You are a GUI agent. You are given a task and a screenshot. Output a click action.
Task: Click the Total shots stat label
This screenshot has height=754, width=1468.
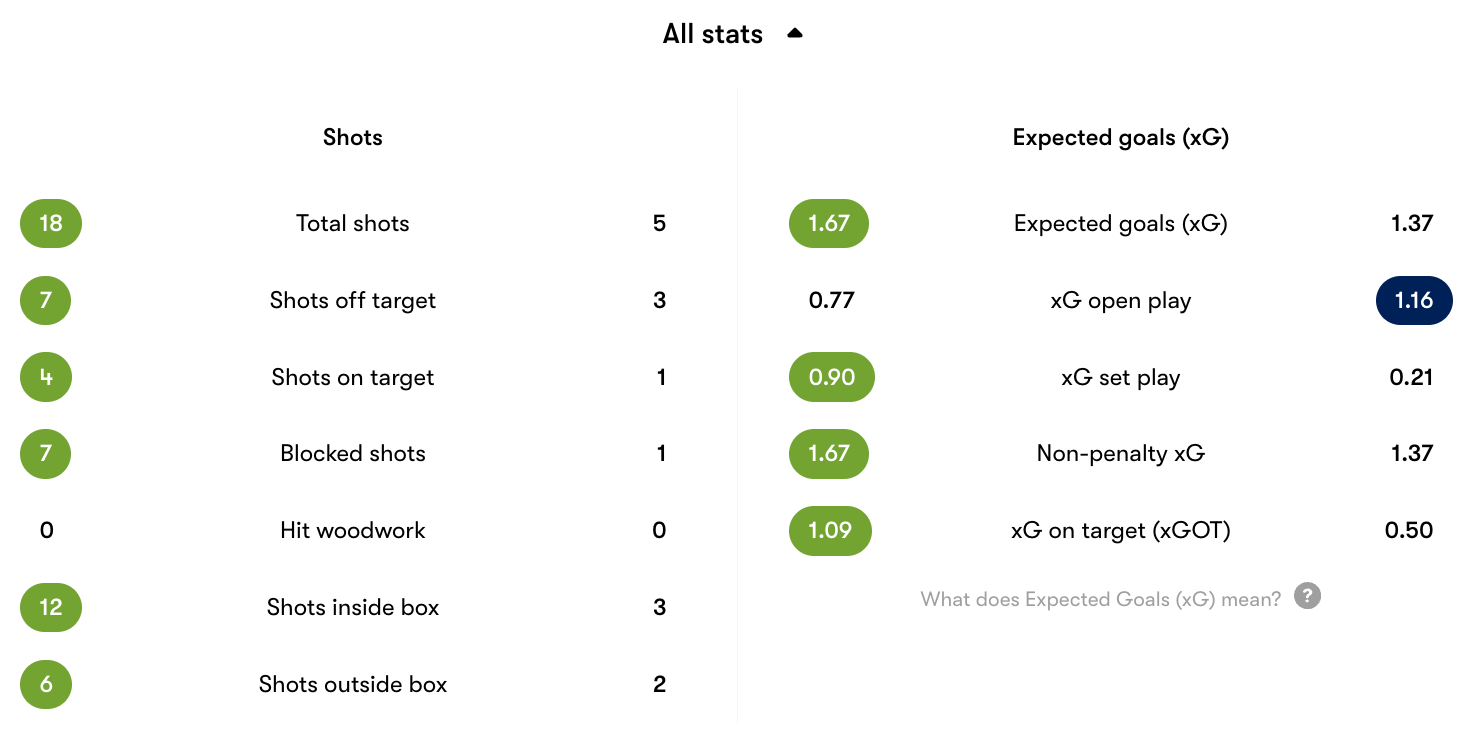pyautogui.click(x=353, y=223)
